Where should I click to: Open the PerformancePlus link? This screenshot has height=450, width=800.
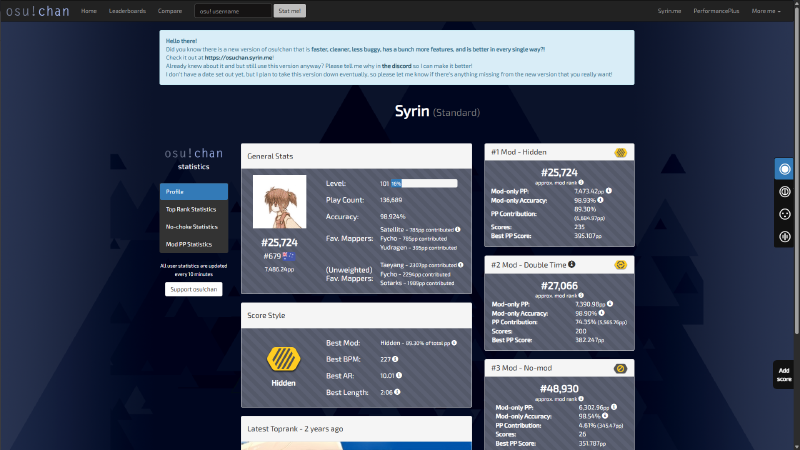pyautogui.click(x=716, y=11)
